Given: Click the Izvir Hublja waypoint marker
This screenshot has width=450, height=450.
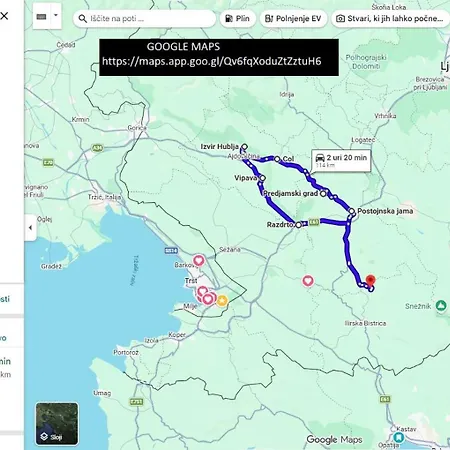Looking at the screenshot, I should (x=244, y=147).
